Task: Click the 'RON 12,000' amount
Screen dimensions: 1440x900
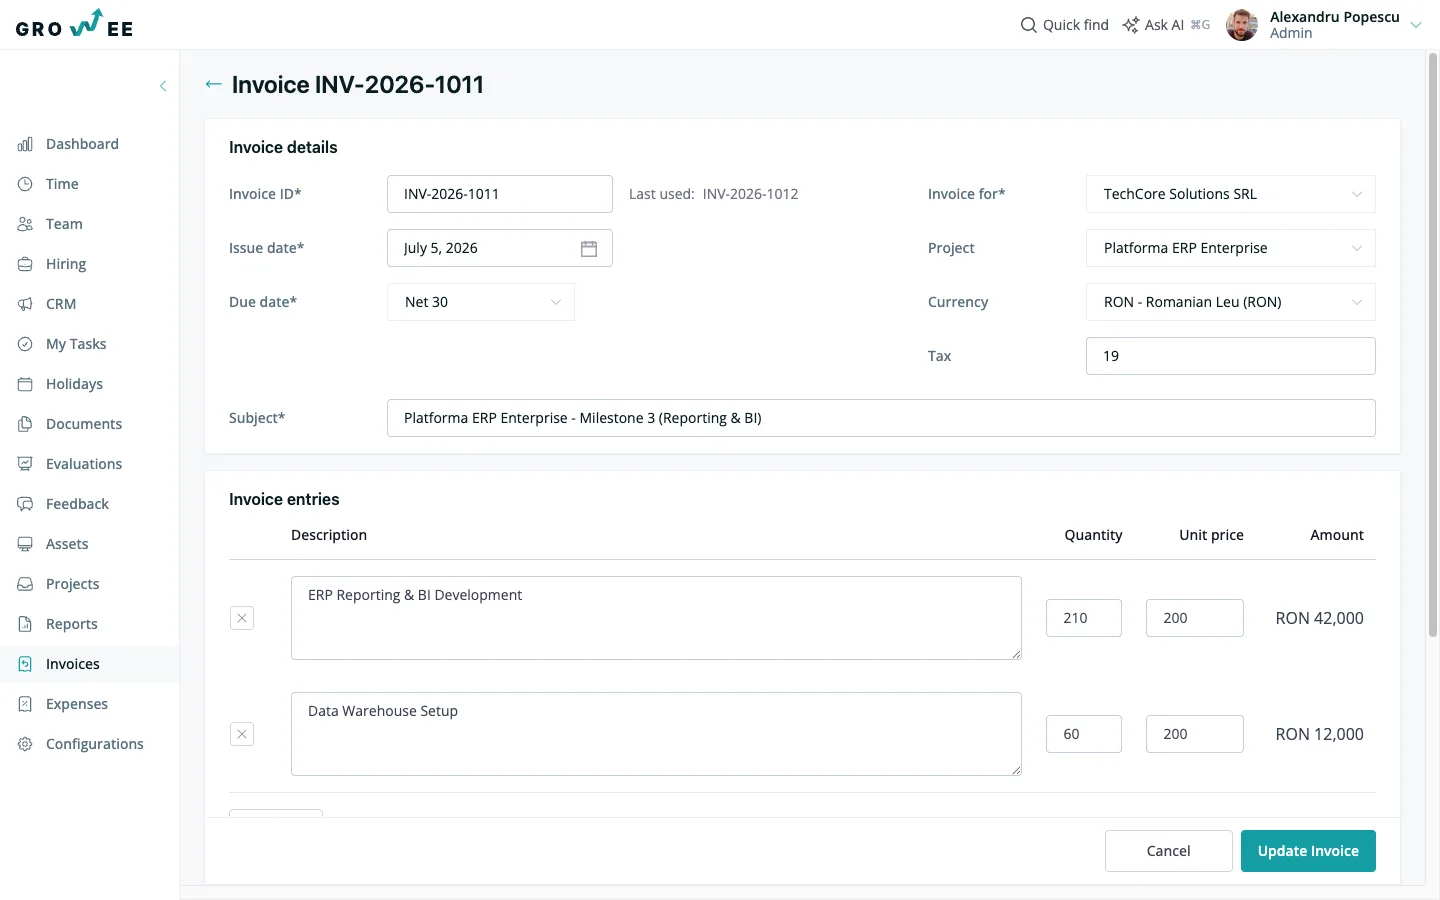Action: pyautogui.click(x=1319, y=734)
